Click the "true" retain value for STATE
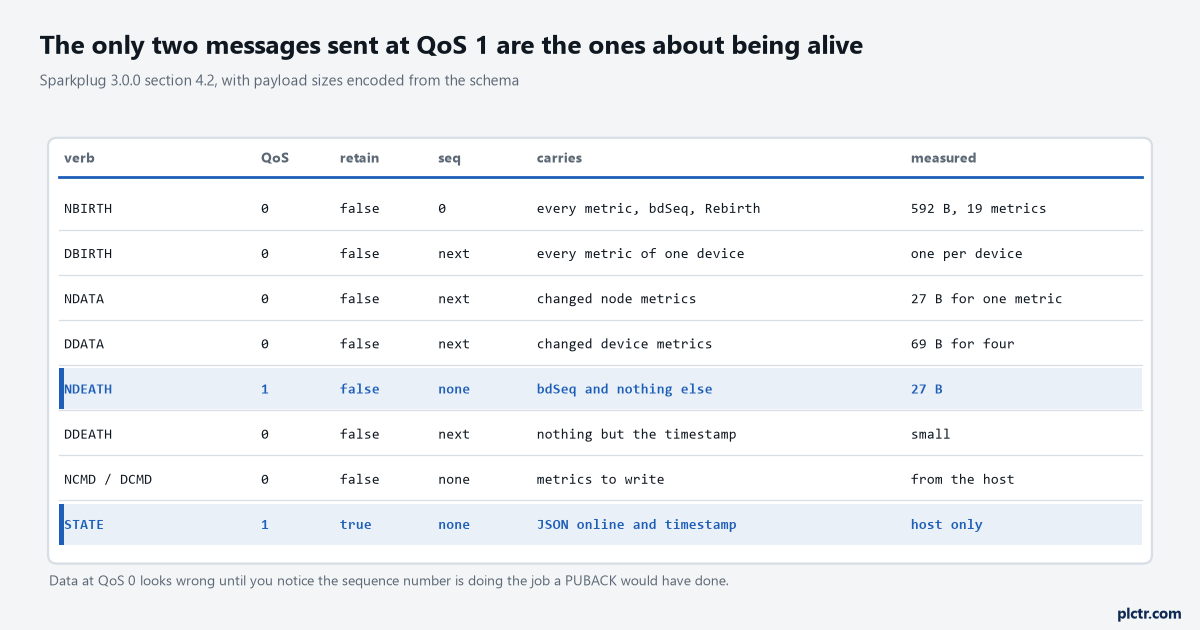1200x630 pixels. point(355,524)
